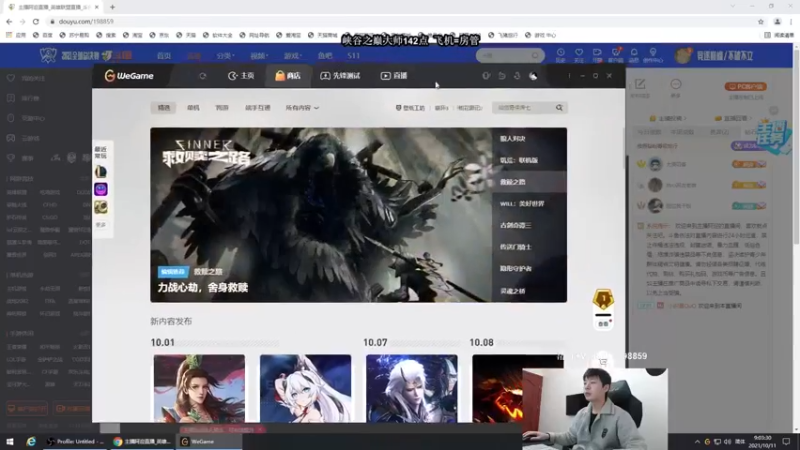Image resolution: width=800 pixels, height=450 pixels.
Task: Open the white-haired girl game thumbnail
Action: [x=305, y=388]
